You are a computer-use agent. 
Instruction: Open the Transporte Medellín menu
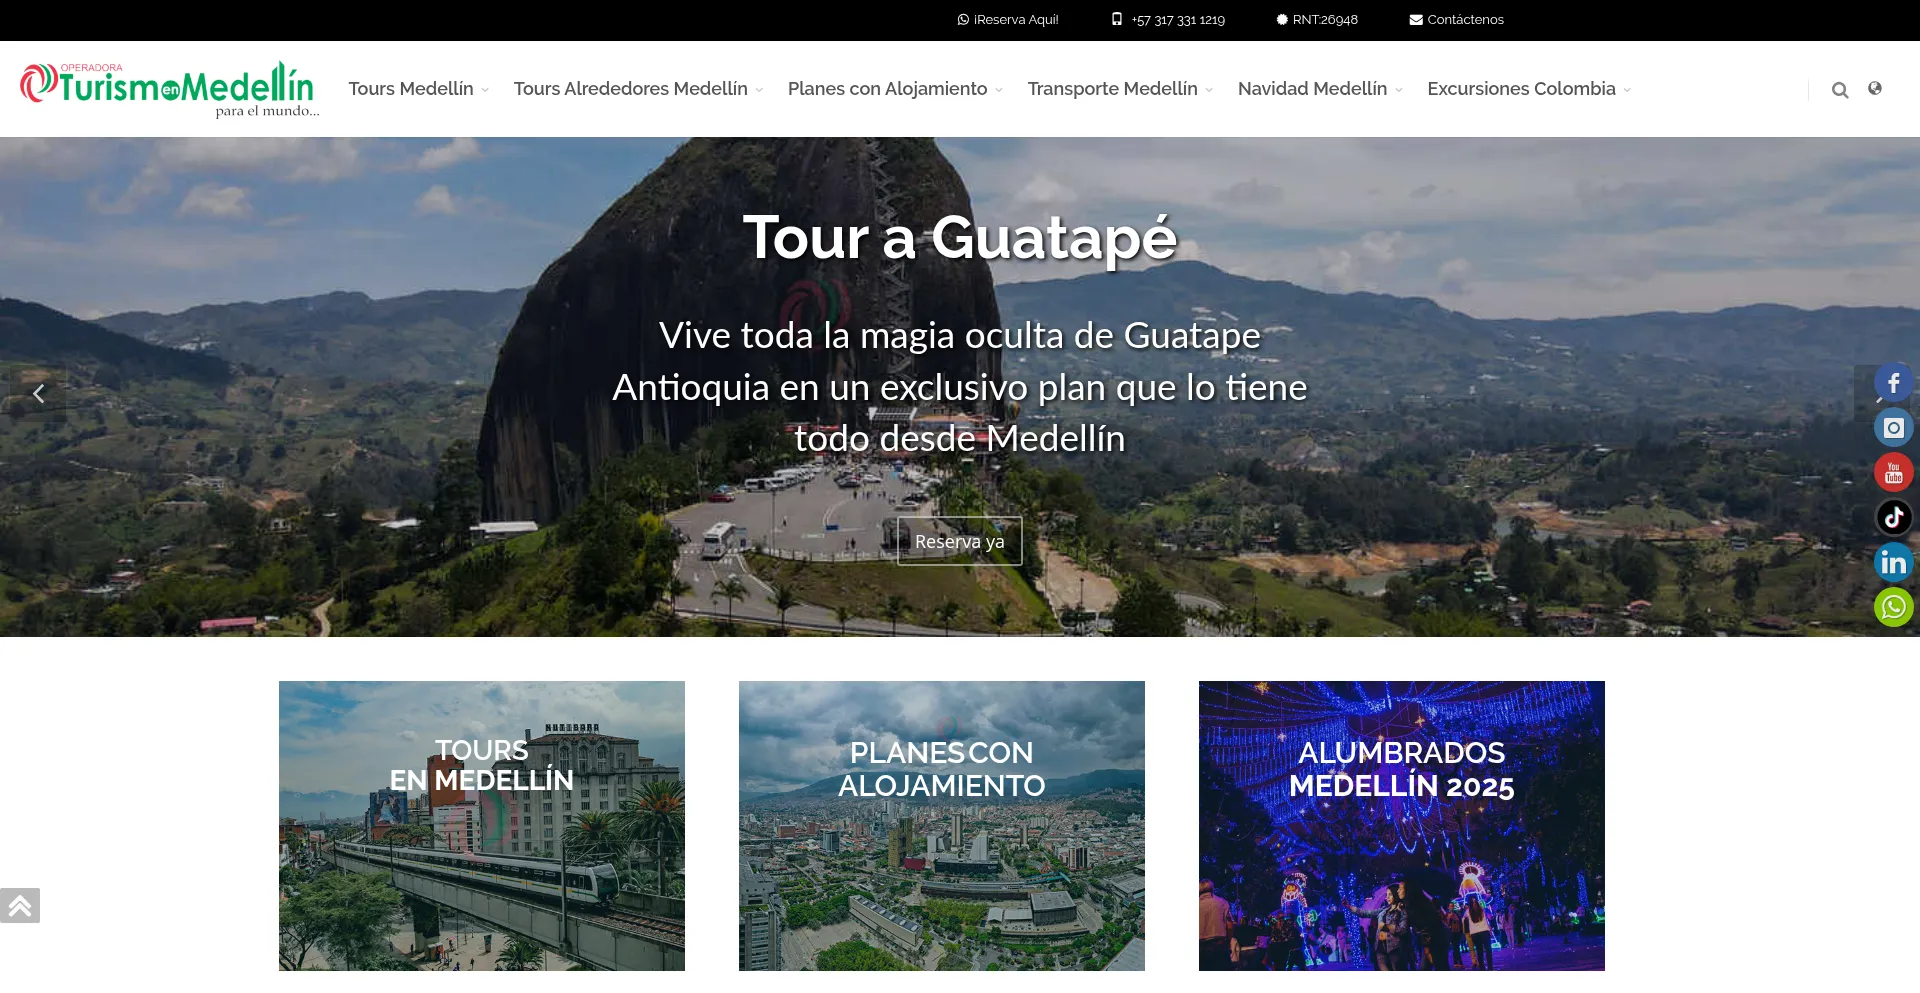coord(1120,89)
